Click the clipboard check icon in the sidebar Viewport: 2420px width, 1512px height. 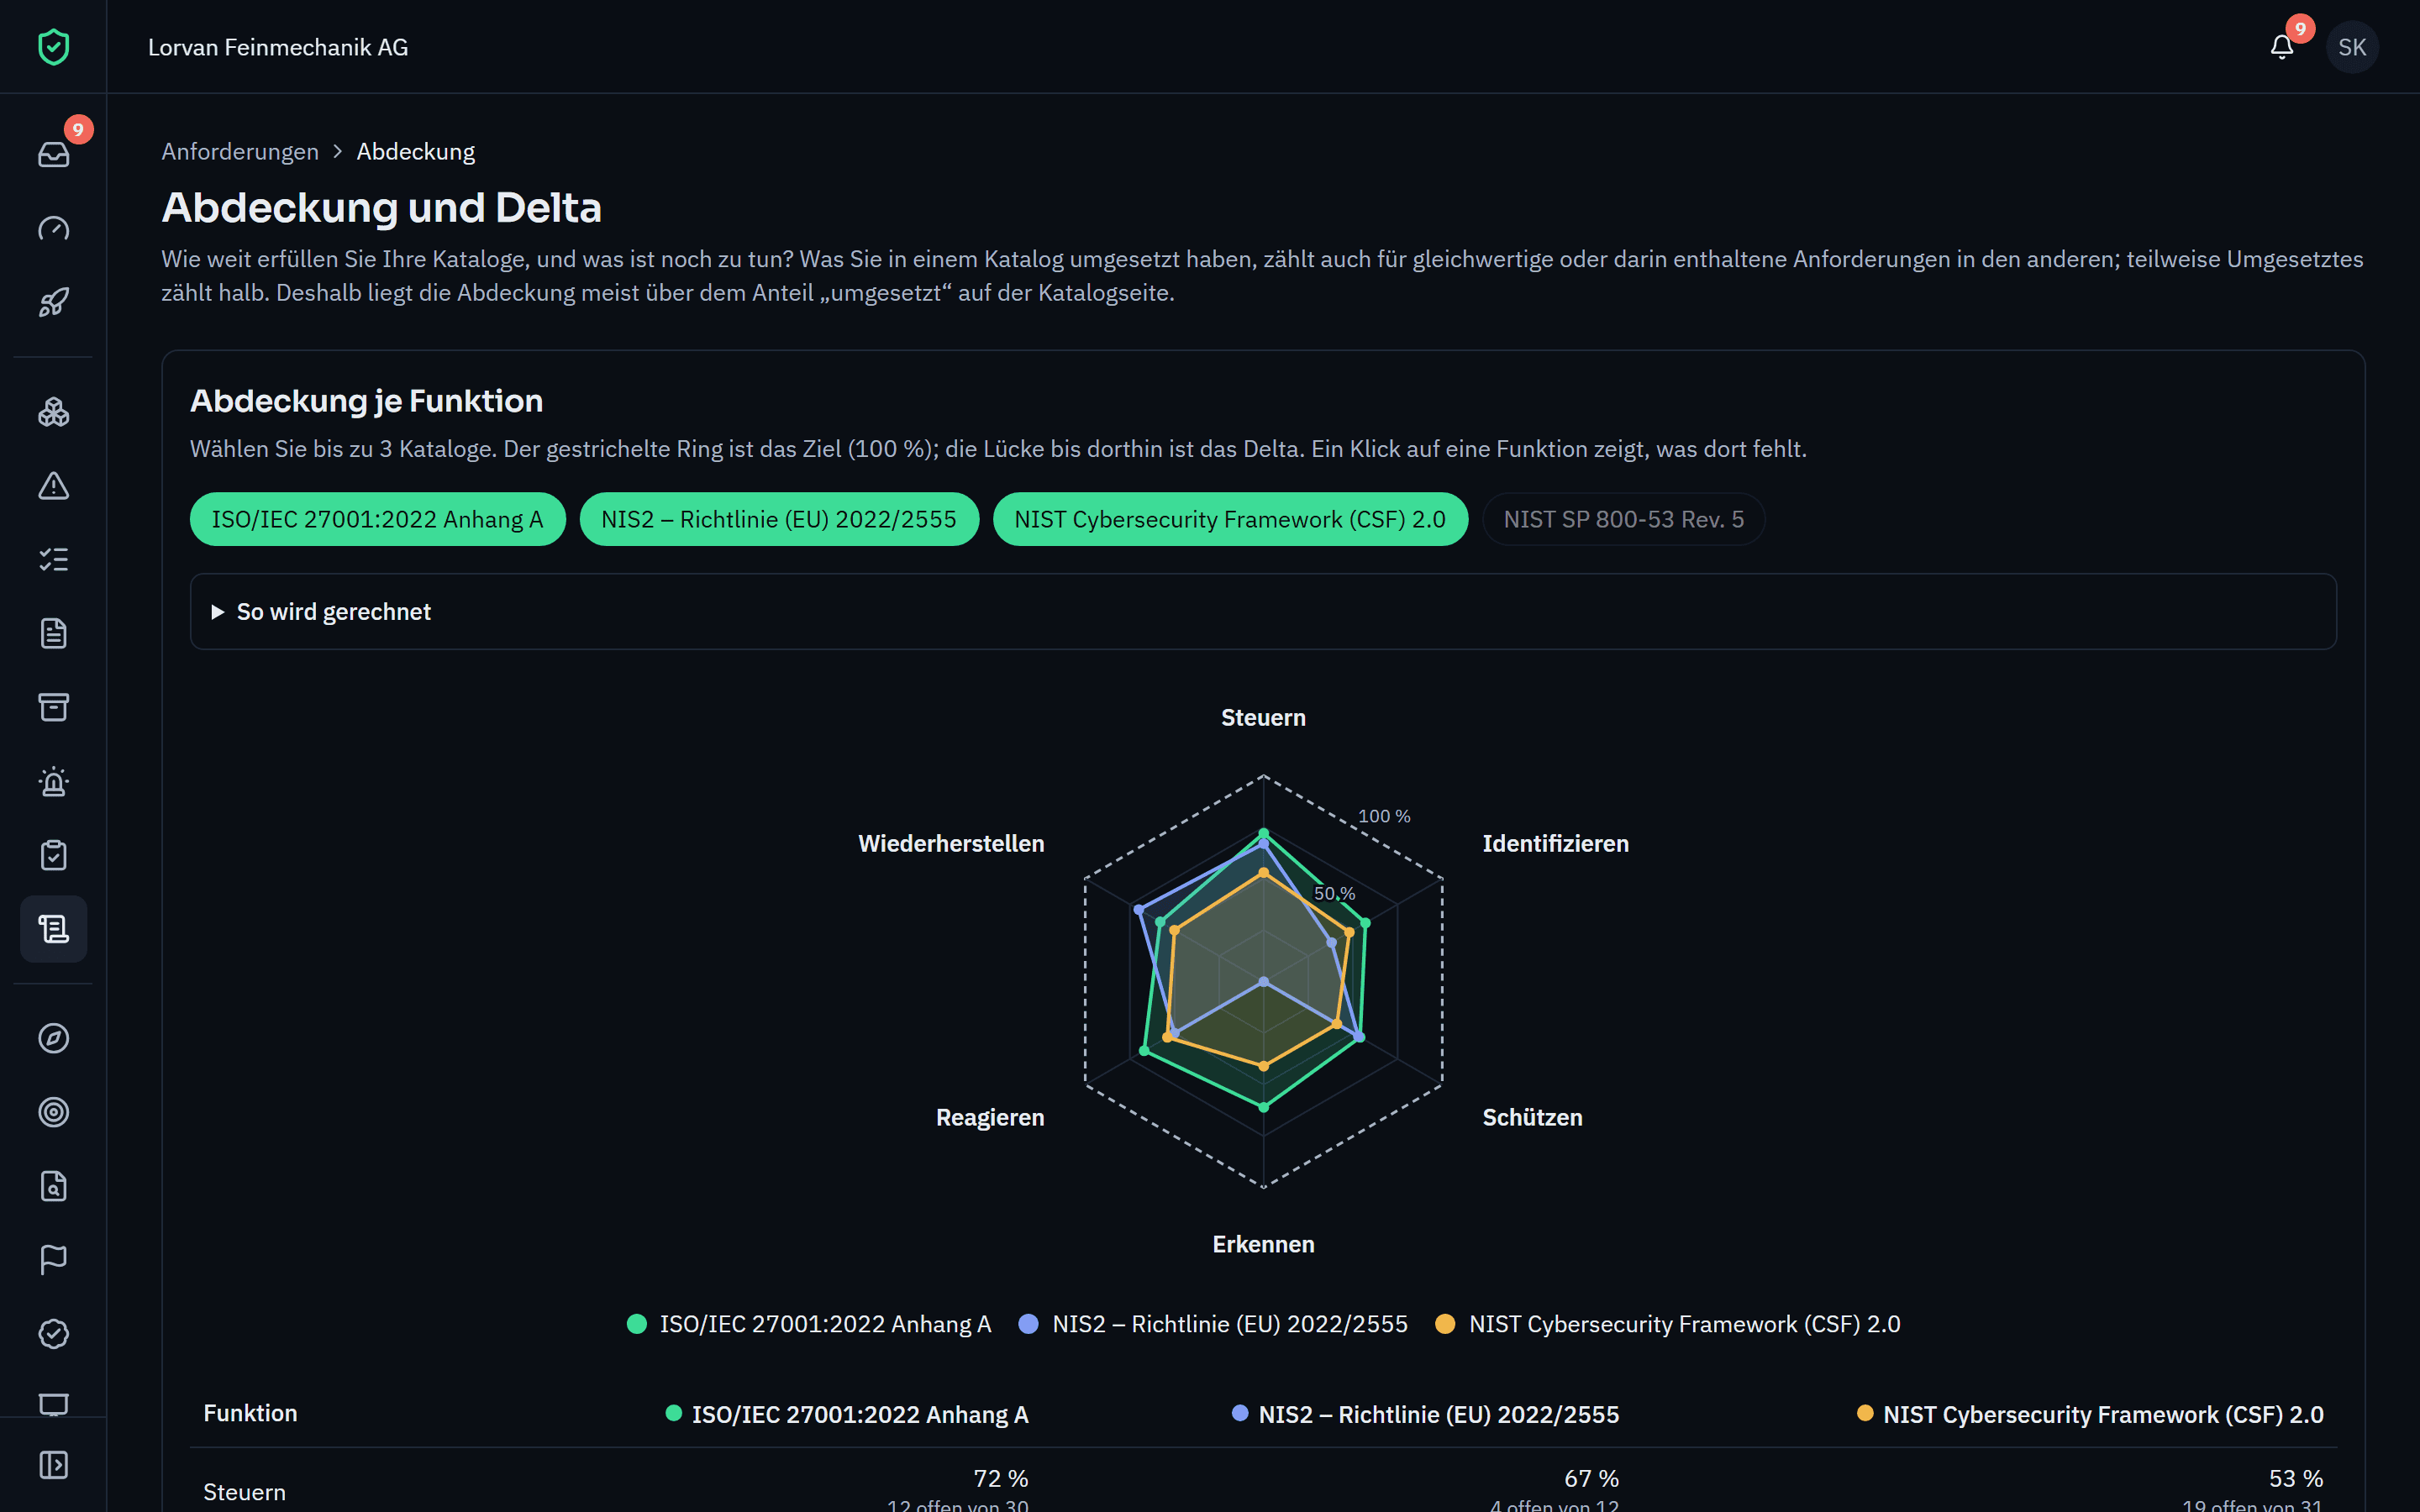53,855
